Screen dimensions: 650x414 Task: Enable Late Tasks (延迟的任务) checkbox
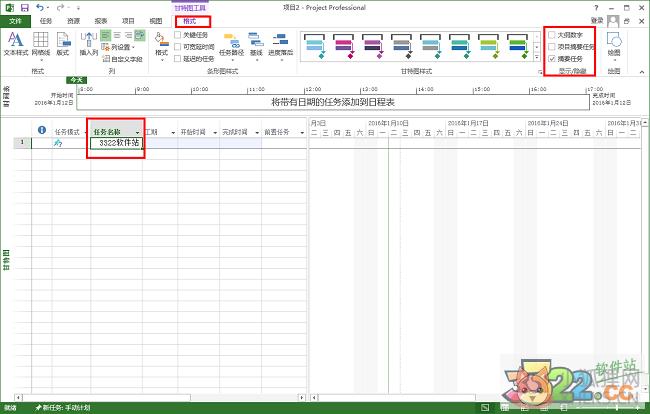(x=178, y=59)
